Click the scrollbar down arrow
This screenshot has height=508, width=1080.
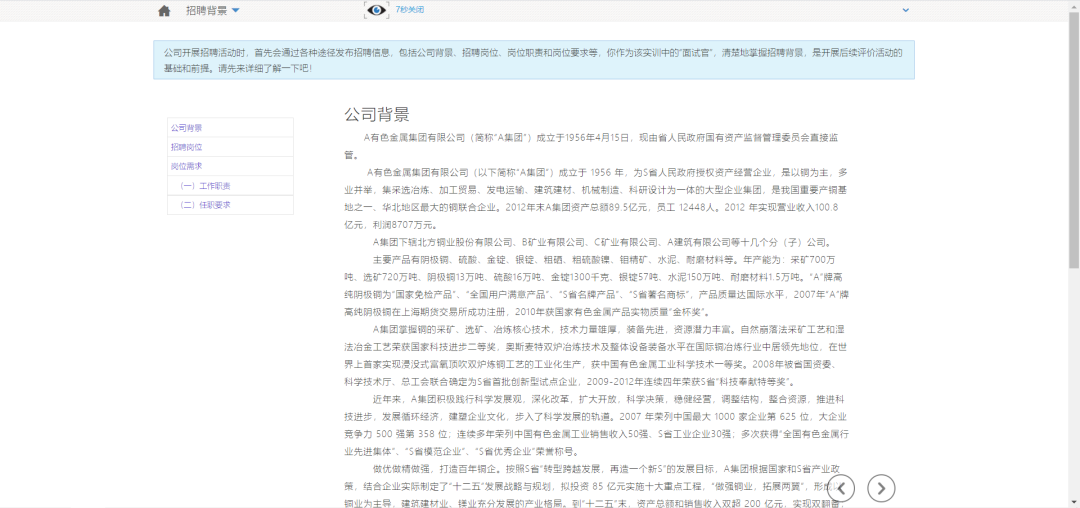[1073, 502]
